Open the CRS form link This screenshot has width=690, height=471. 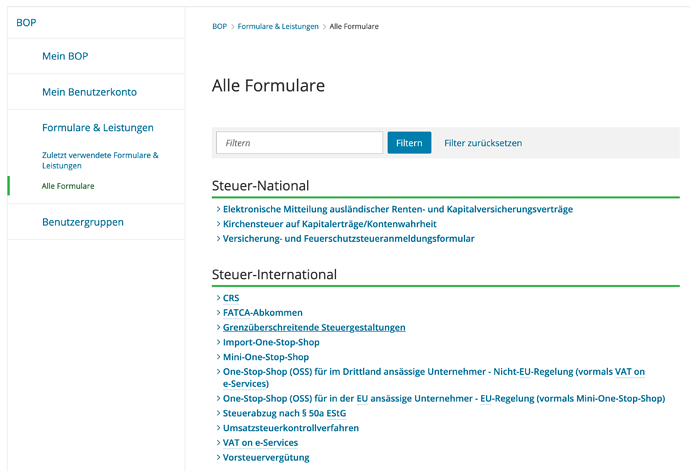tap(231, 298)
